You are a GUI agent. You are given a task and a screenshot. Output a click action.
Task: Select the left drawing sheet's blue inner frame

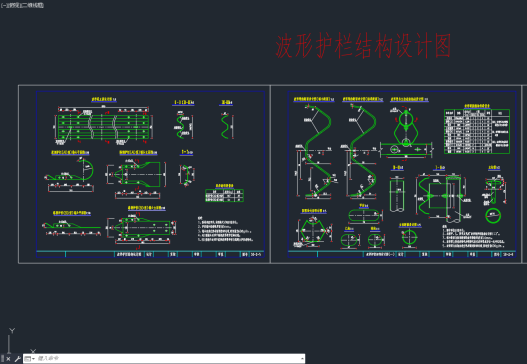150,174
